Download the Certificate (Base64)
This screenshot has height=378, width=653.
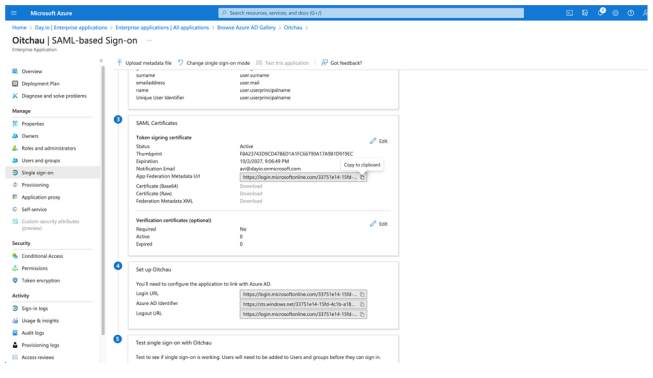[x=251, y=186]
